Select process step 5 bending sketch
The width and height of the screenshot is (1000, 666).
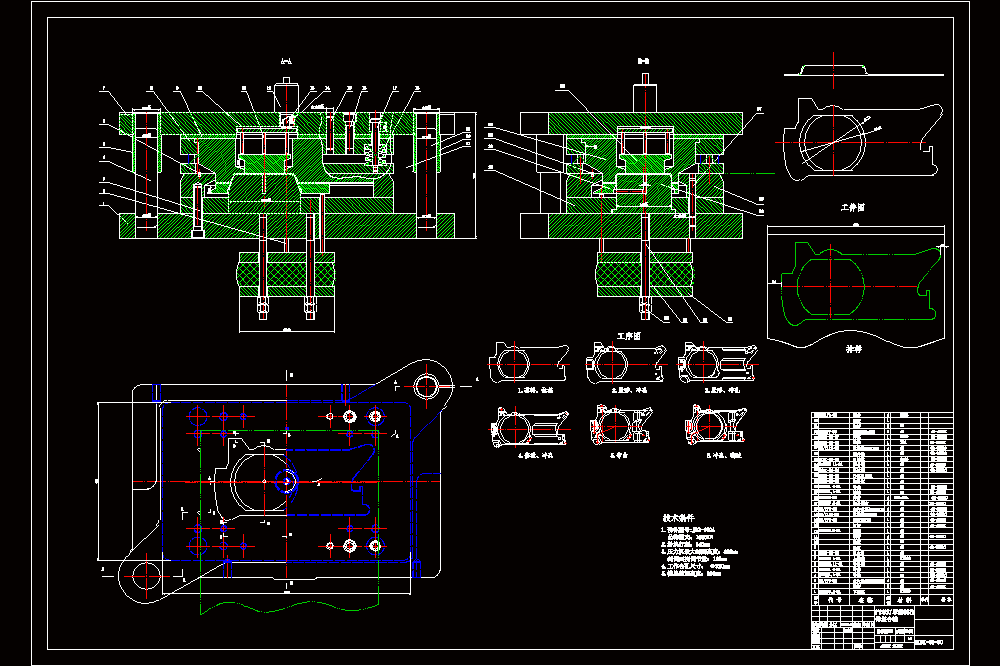(621, 426)
